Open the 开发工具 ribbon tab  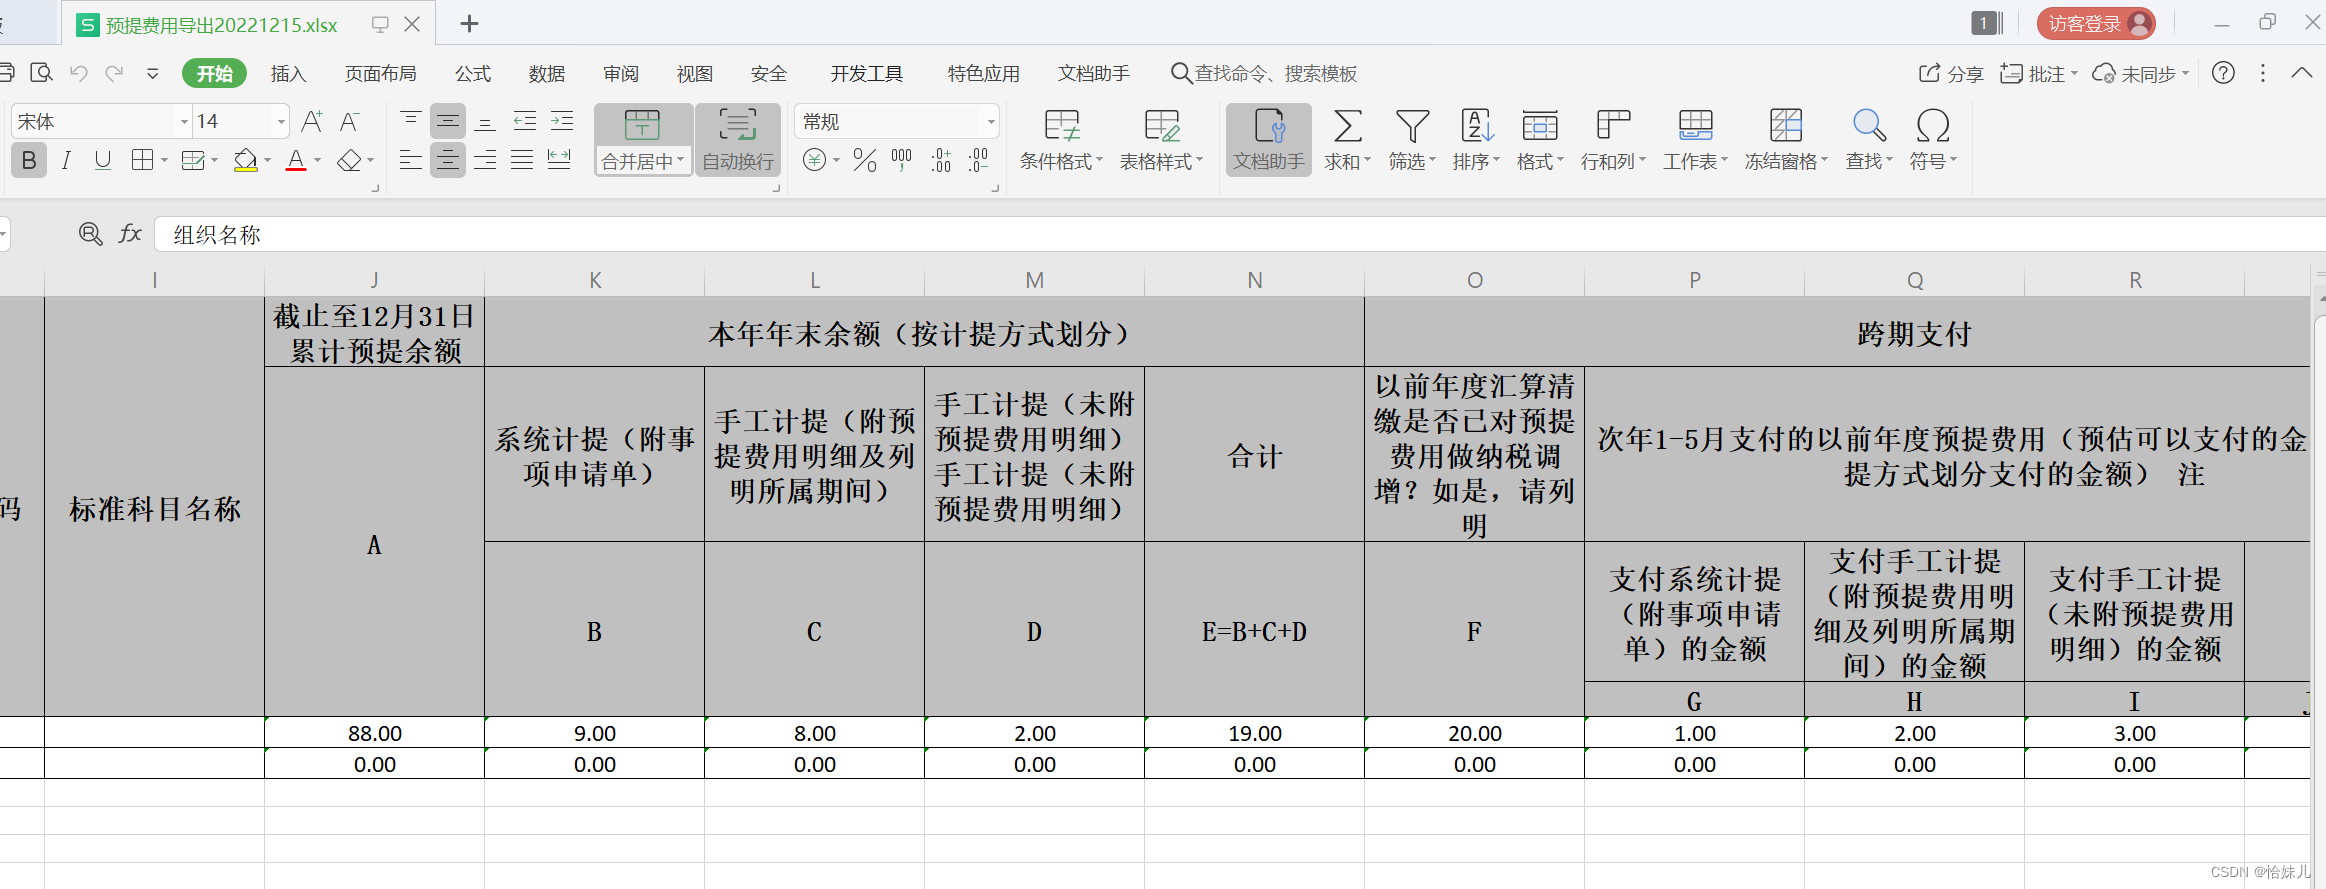[866, 73]
